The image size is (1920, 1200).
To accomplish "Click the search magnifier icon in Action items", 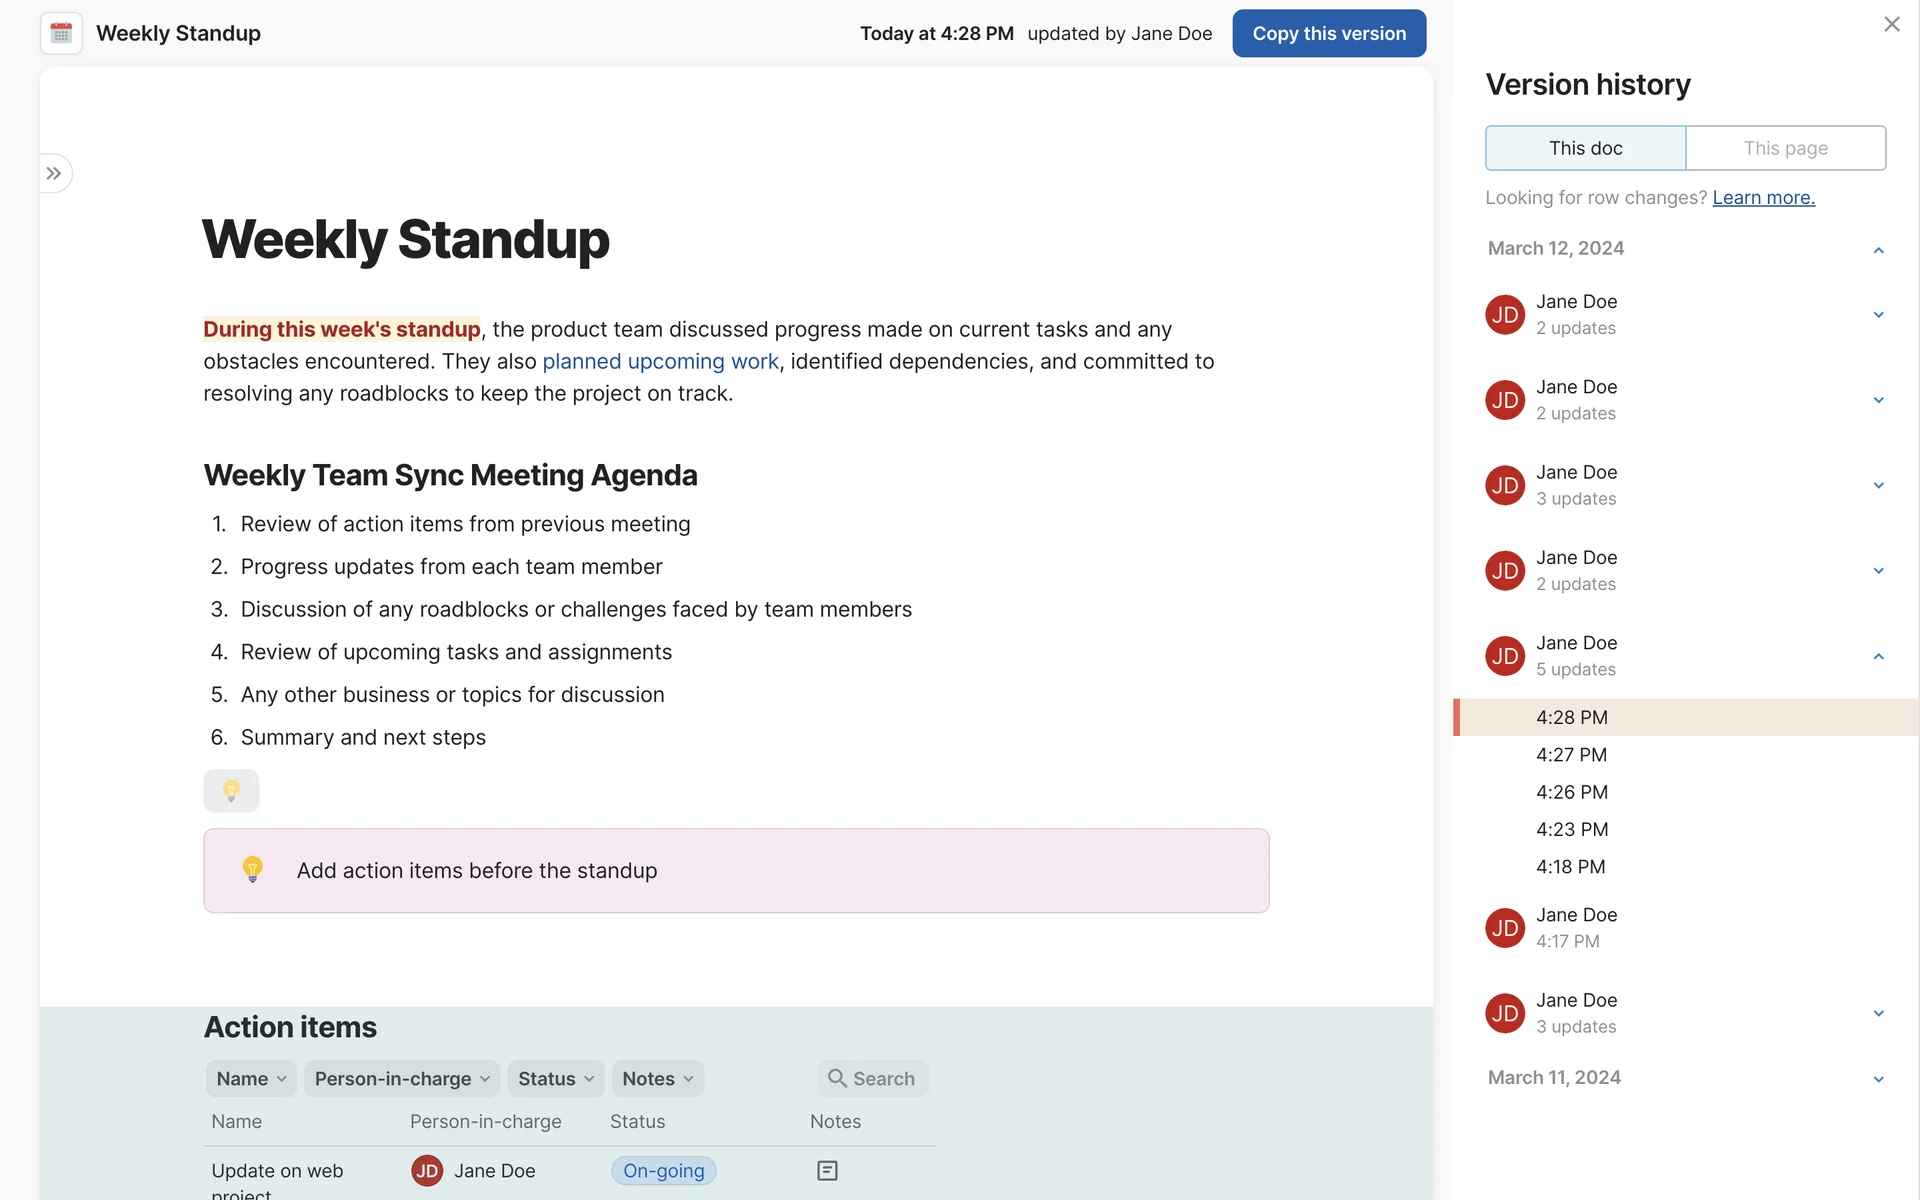I will pyautogui.click(x=837, y=1078).
